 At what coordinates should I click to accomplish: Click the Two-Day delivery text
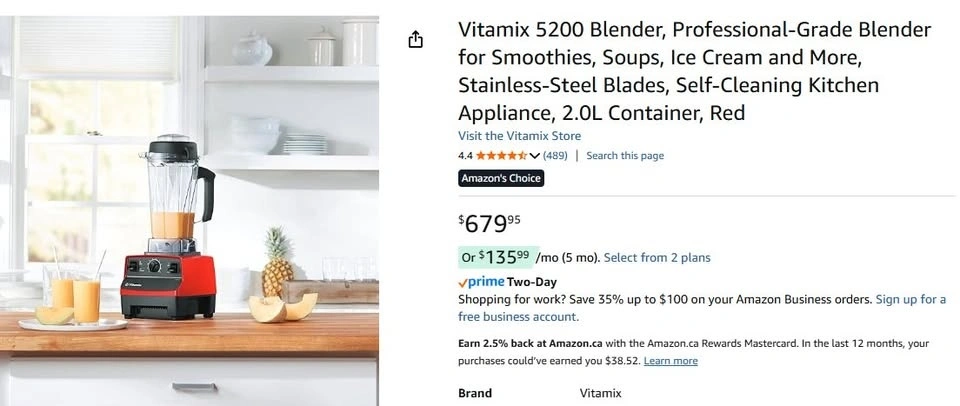pyautogui.click(x=533, y=283)
